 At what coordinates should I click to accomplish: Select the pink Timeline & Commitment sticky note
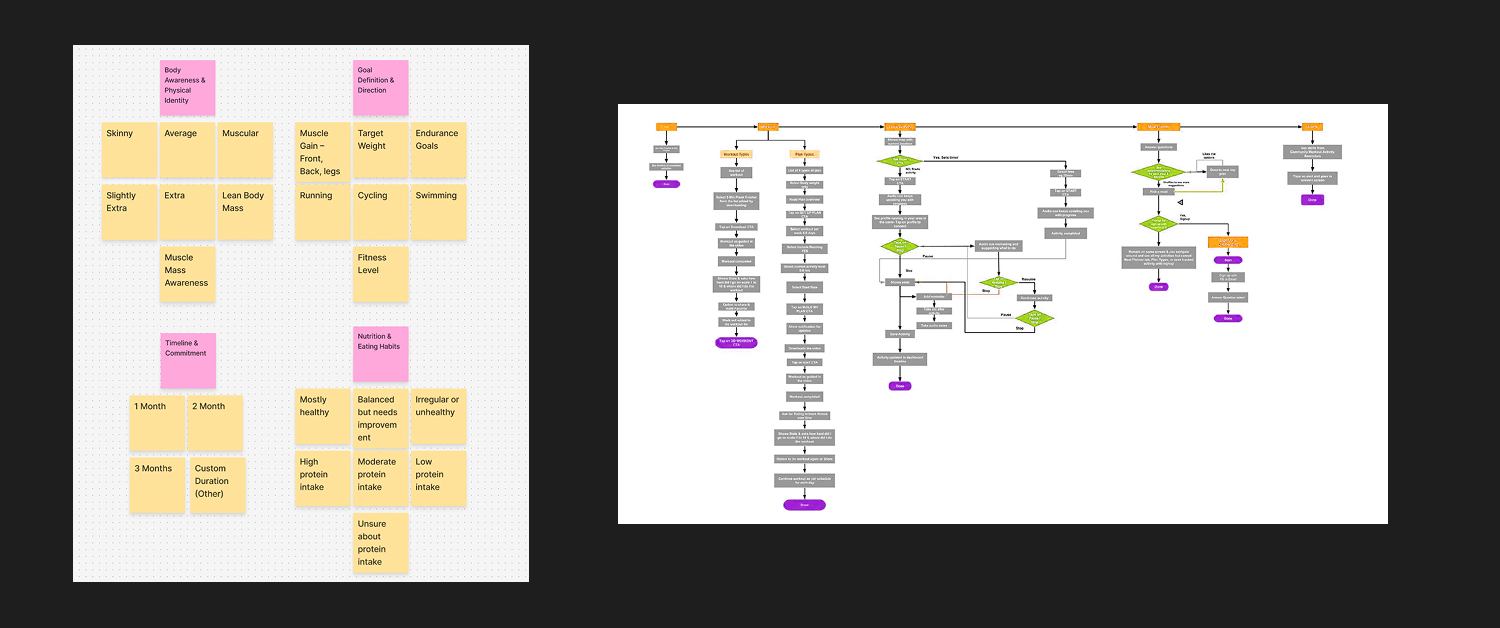point(187,360)
